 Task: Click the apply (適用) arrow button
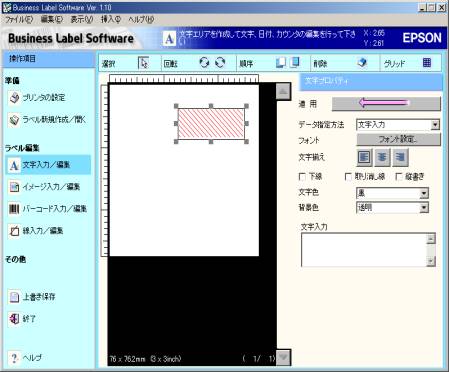386,104
